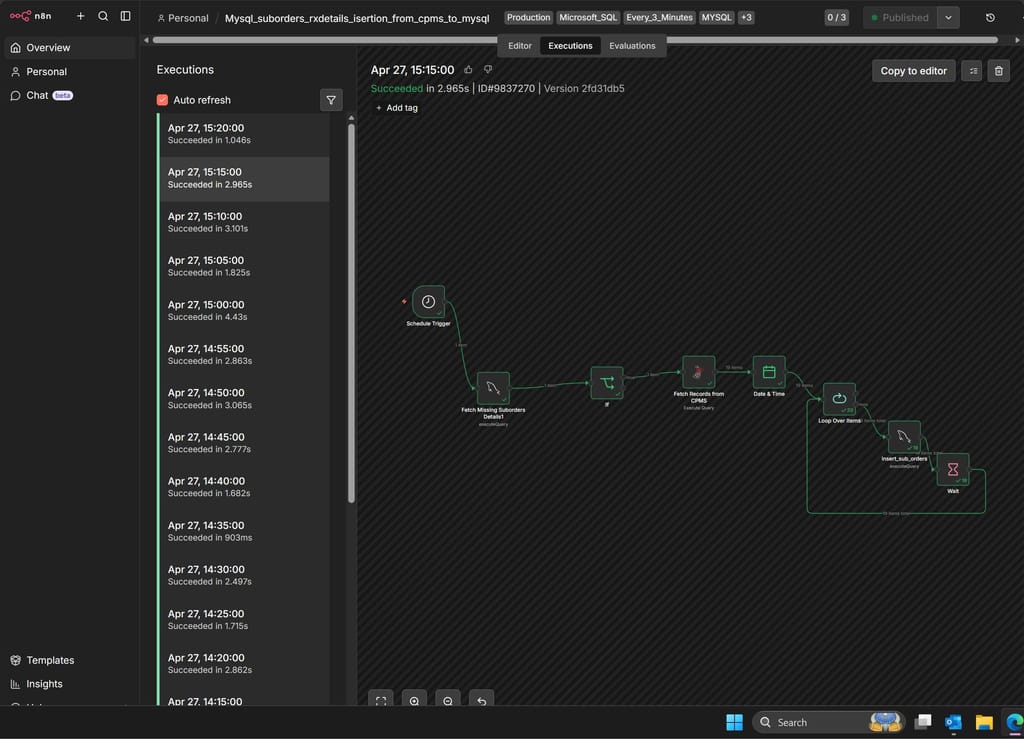Delete this execution with the trash icon
This screenshot has height=740, width=1024.
[998, 71]
